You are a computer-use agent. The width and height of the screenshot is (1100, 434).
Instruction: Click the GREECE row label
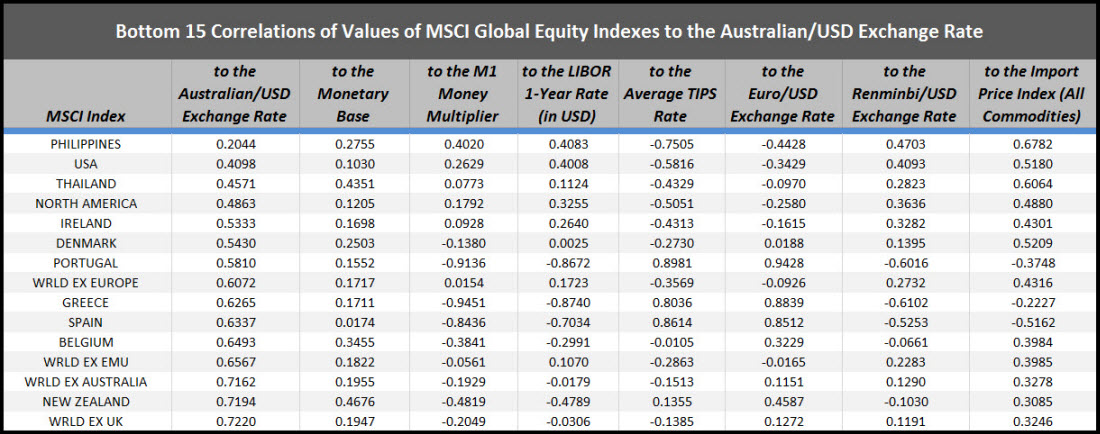coord(86,303)
